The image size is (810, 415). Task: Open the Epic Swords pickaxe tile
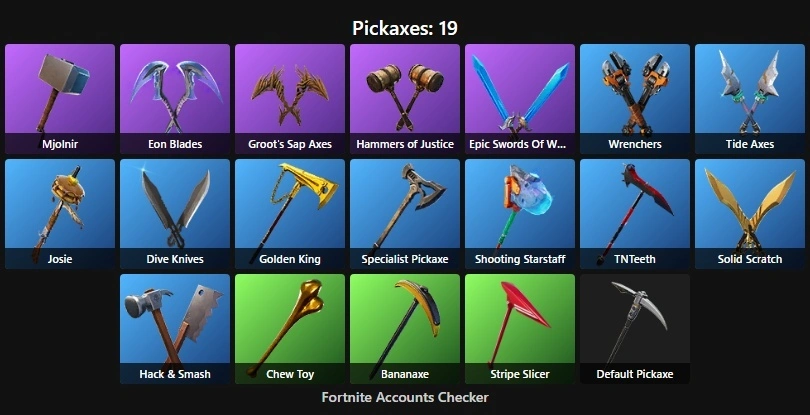coord(520,99)
